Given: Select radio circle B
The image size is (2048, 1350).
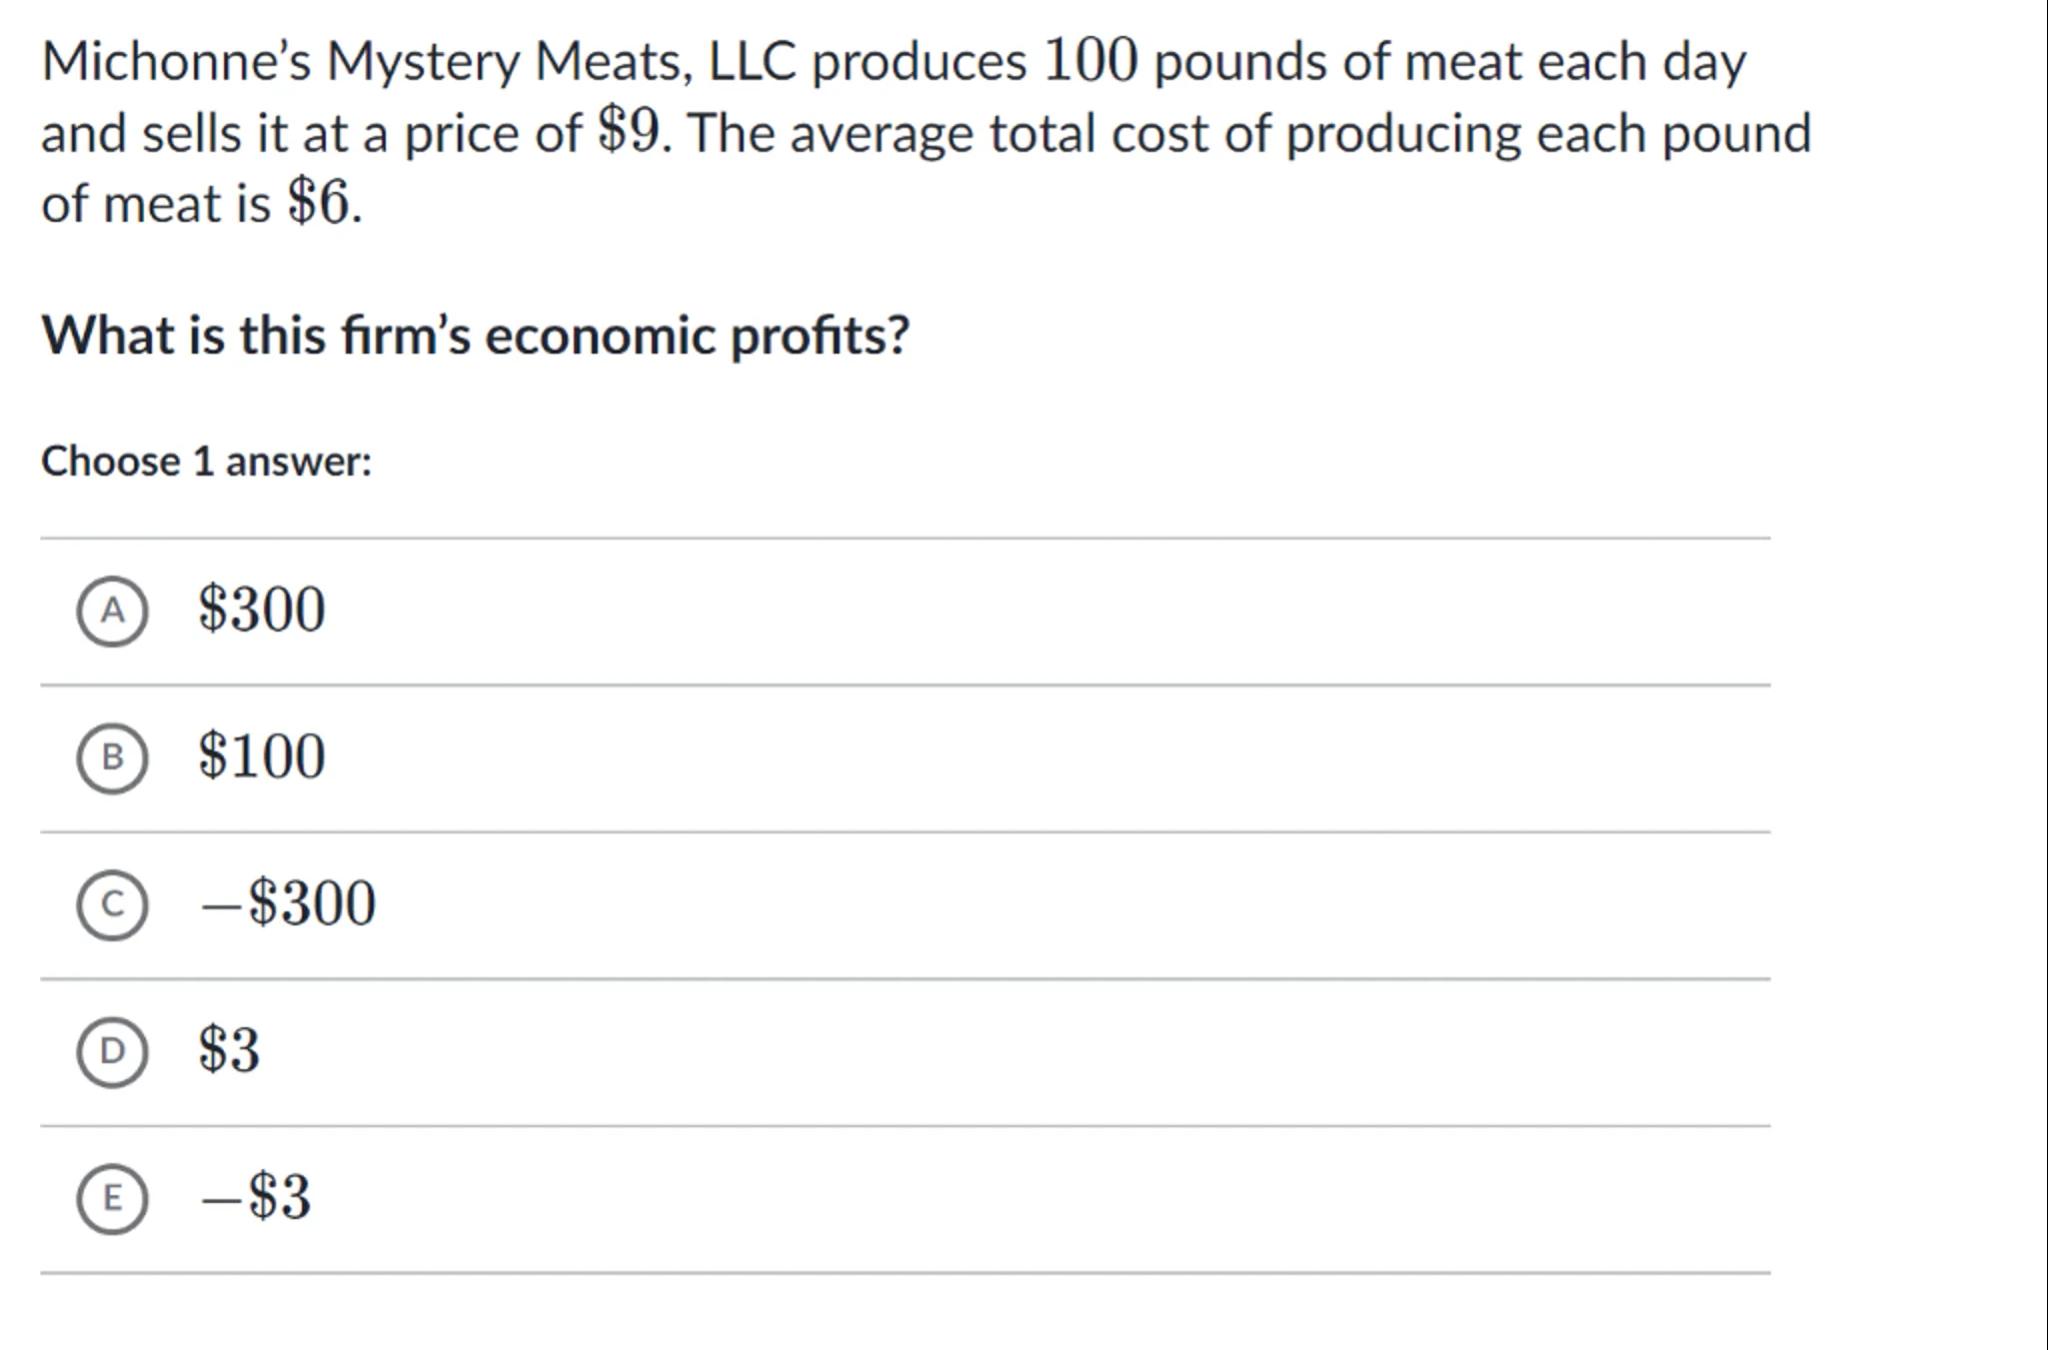Looking at the screenshot, I should 112,758.
